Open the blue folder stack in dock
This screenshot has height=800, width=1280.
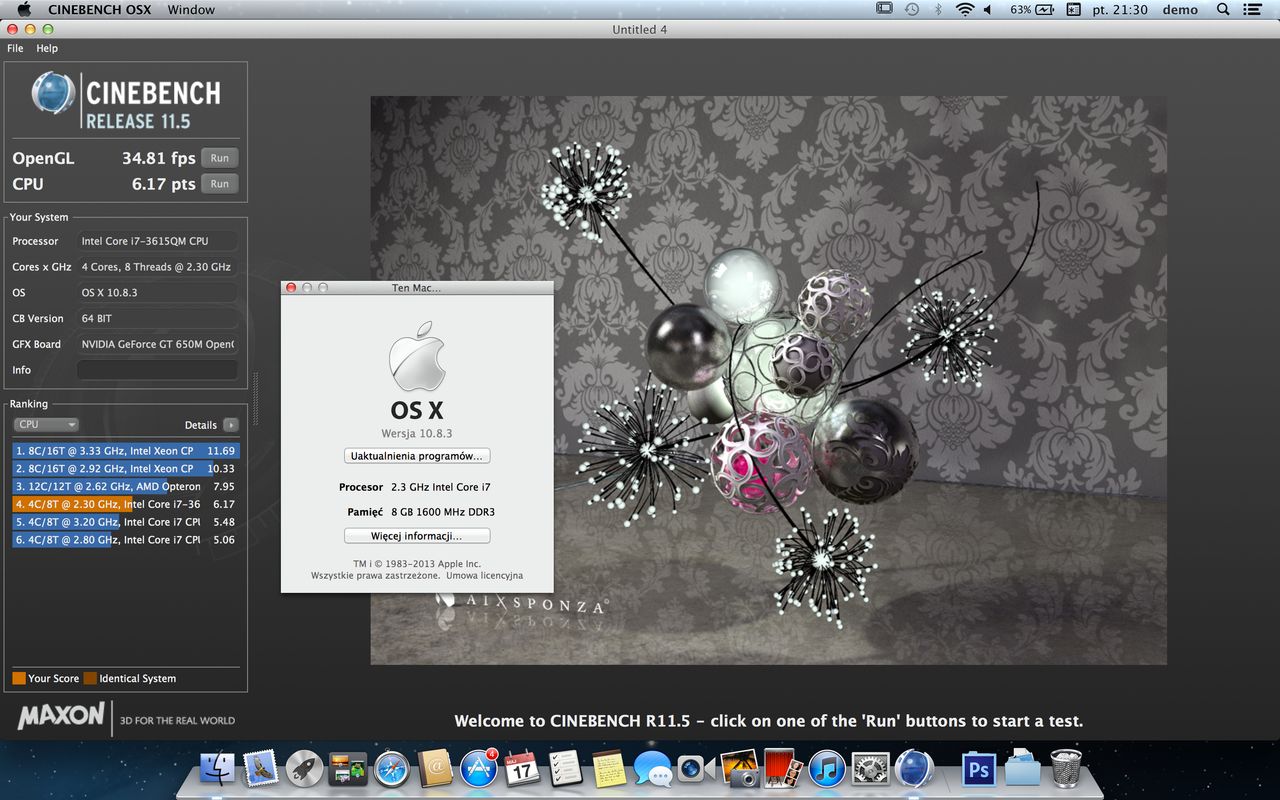[1022, 768]
